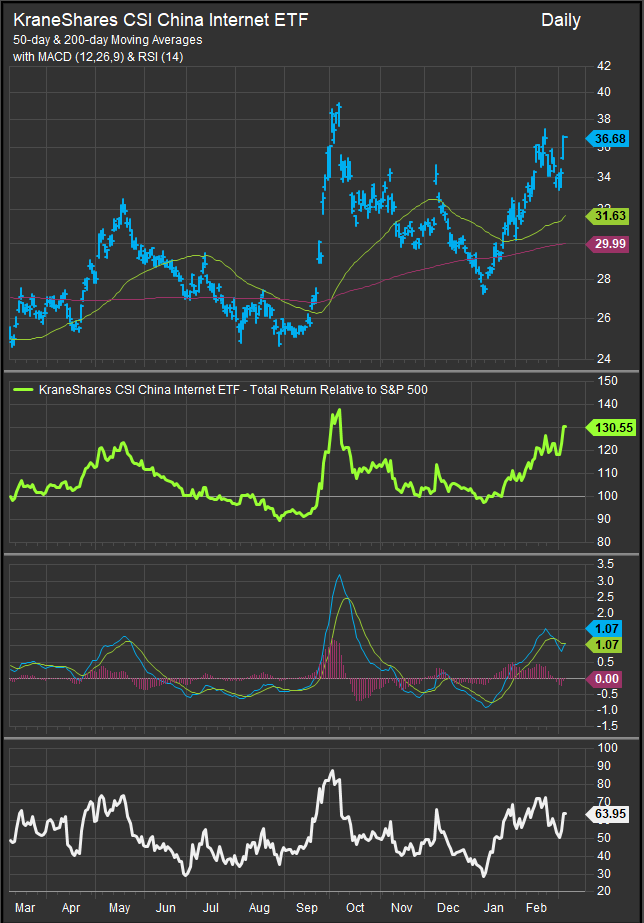644x923 pixels.
Task: Click the Nov label on the time axis
Action: 401,908
